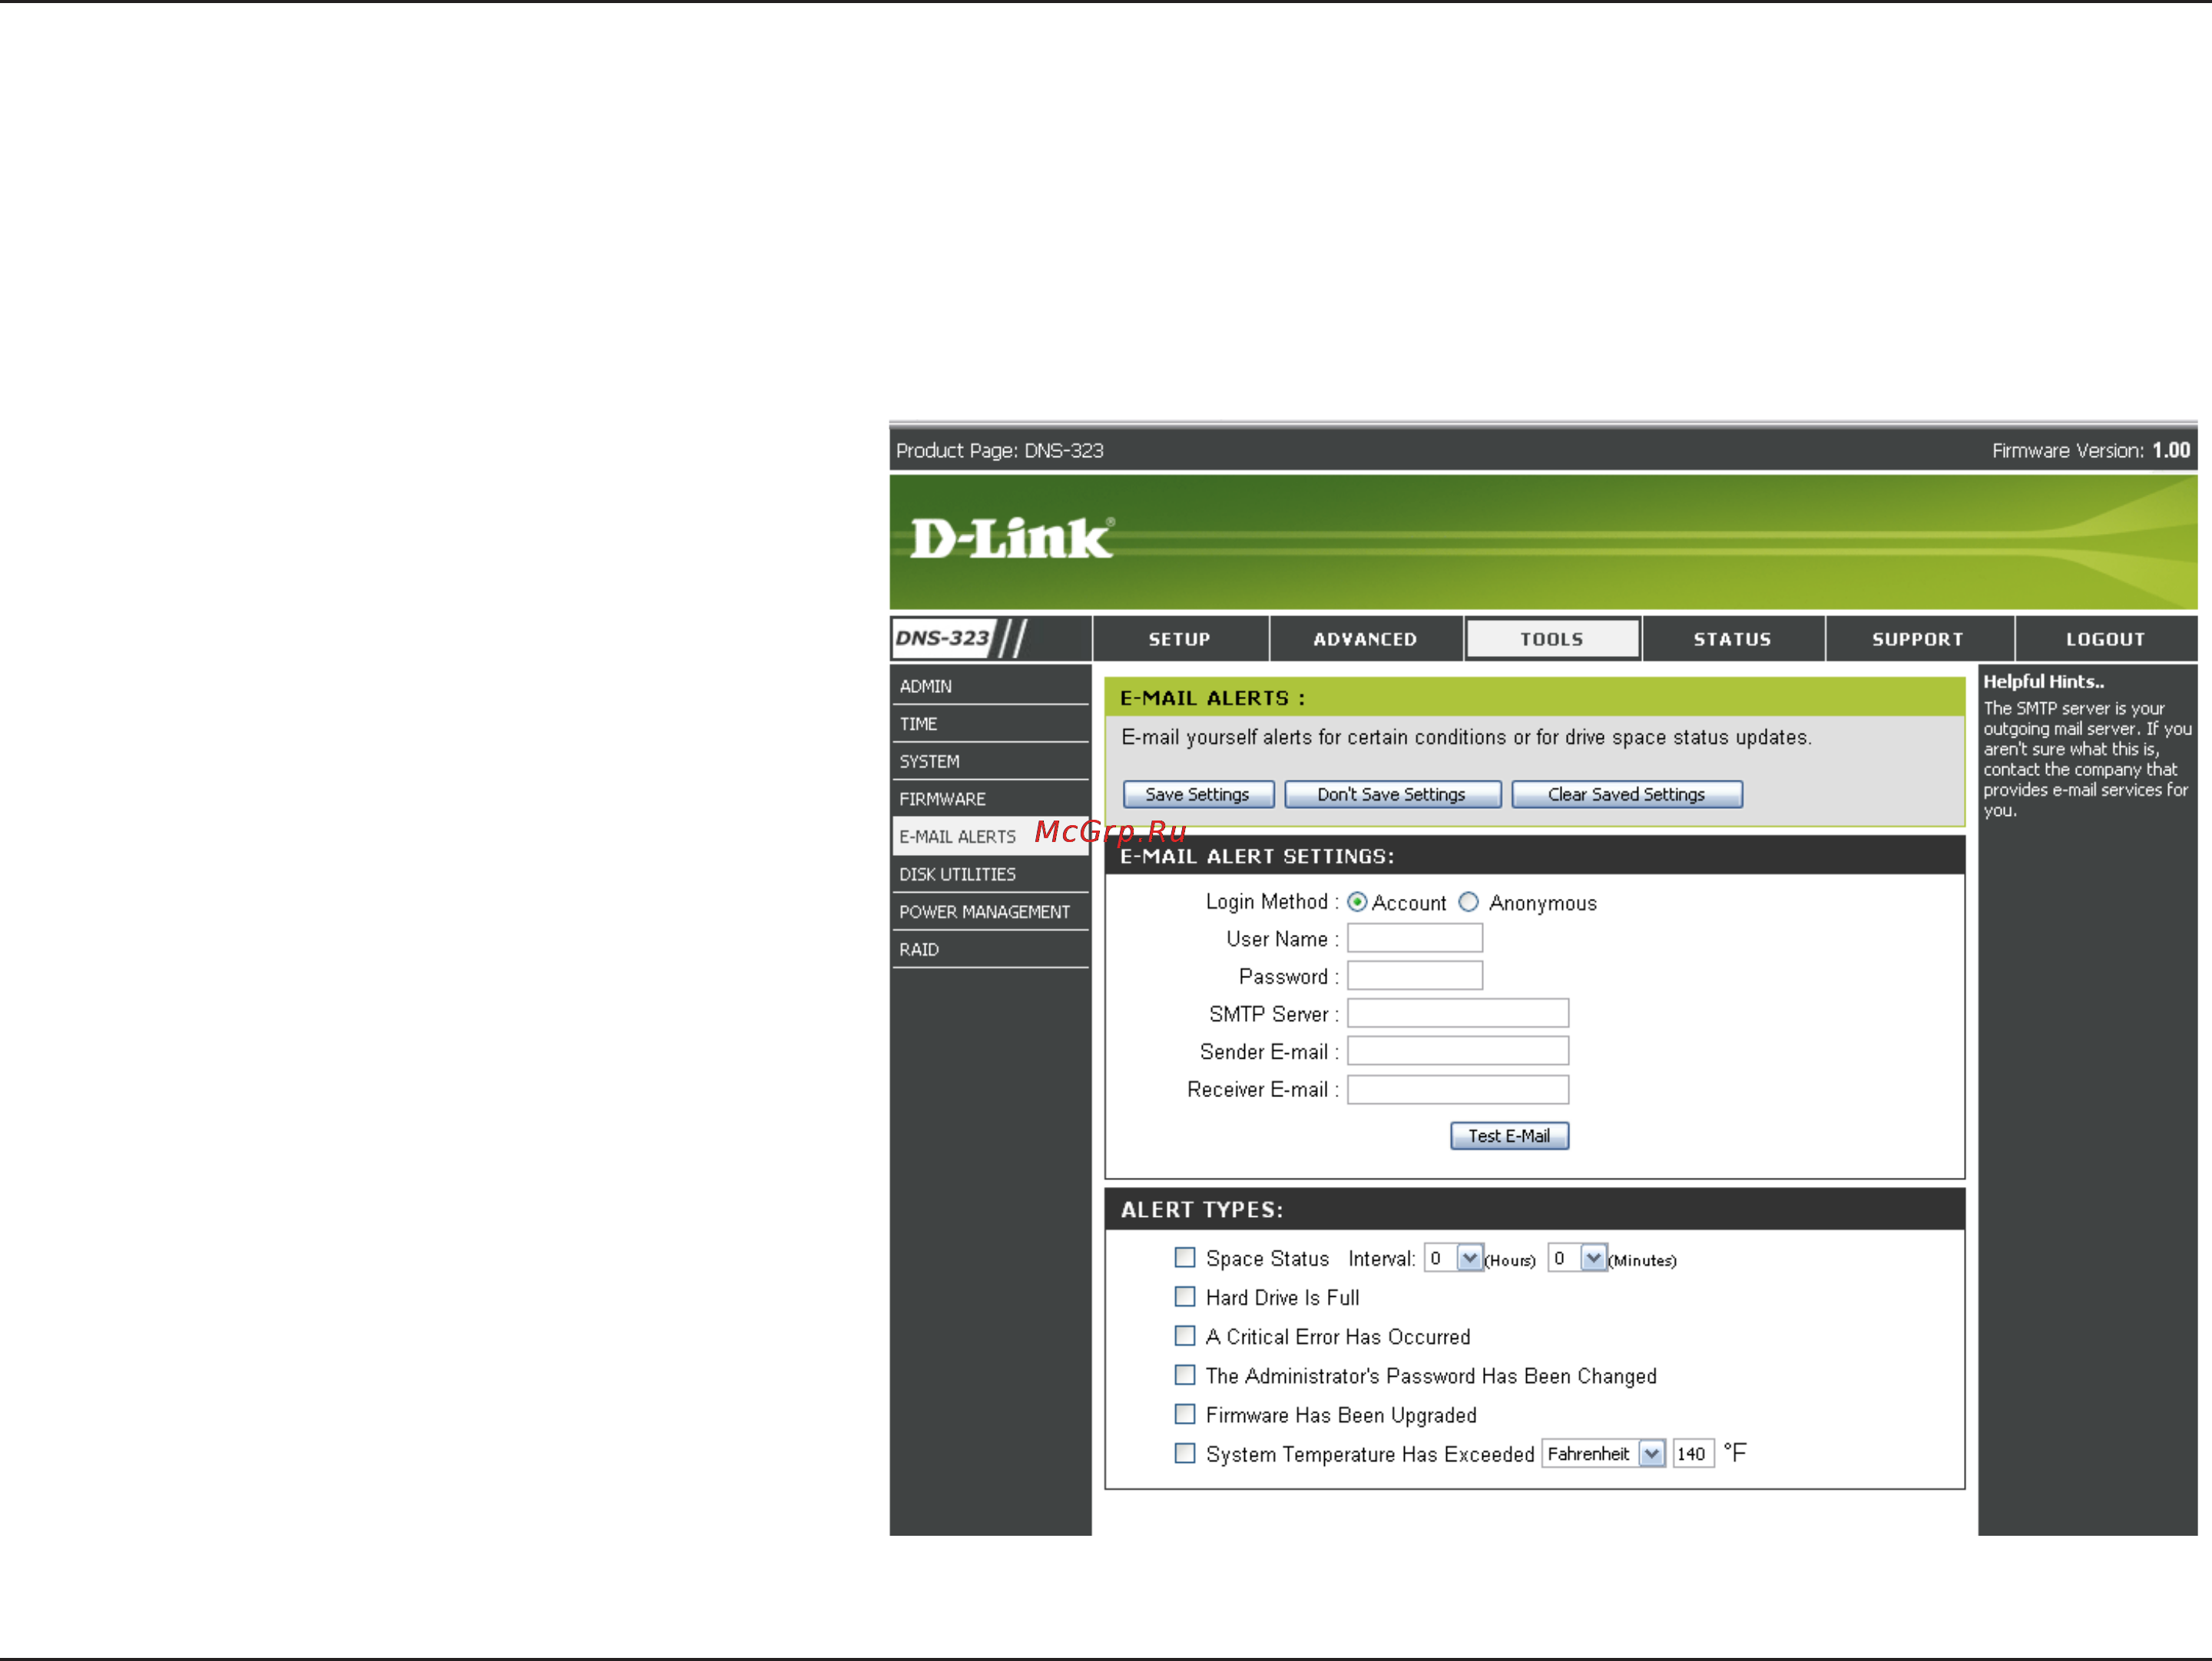
Task: Click the temperature threshold field showing 140
Action: tap(1693, 1454)
